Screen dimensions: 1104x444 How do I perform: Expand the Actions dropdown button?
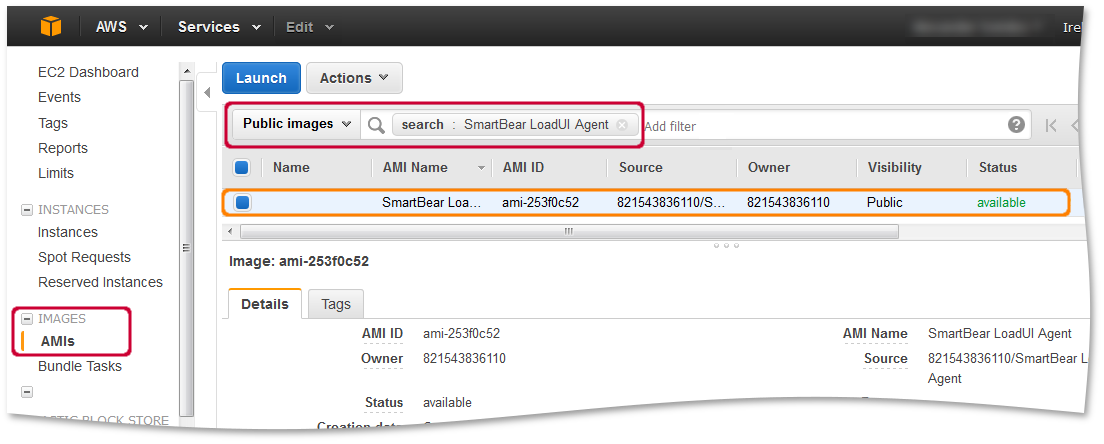click(354, 78)
